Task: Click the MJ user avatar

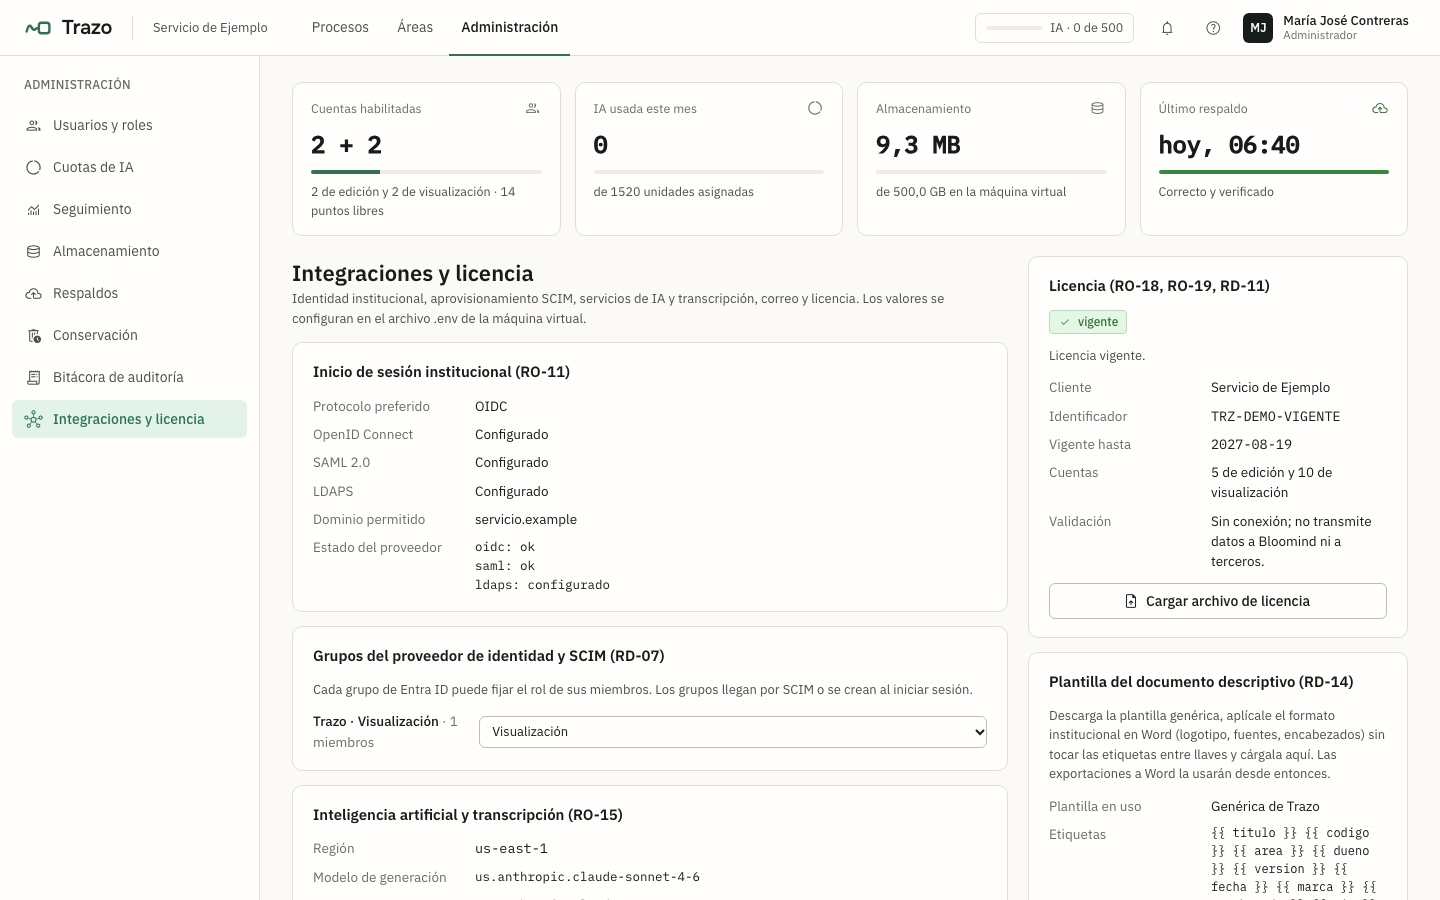Action: (1258, 28)
